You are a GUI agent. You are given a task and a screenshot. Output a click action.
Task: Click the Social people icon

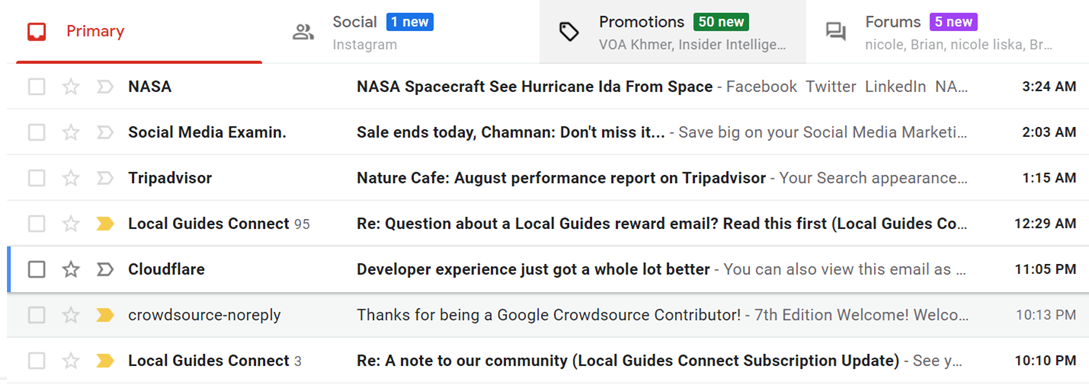tap(304, 32)
